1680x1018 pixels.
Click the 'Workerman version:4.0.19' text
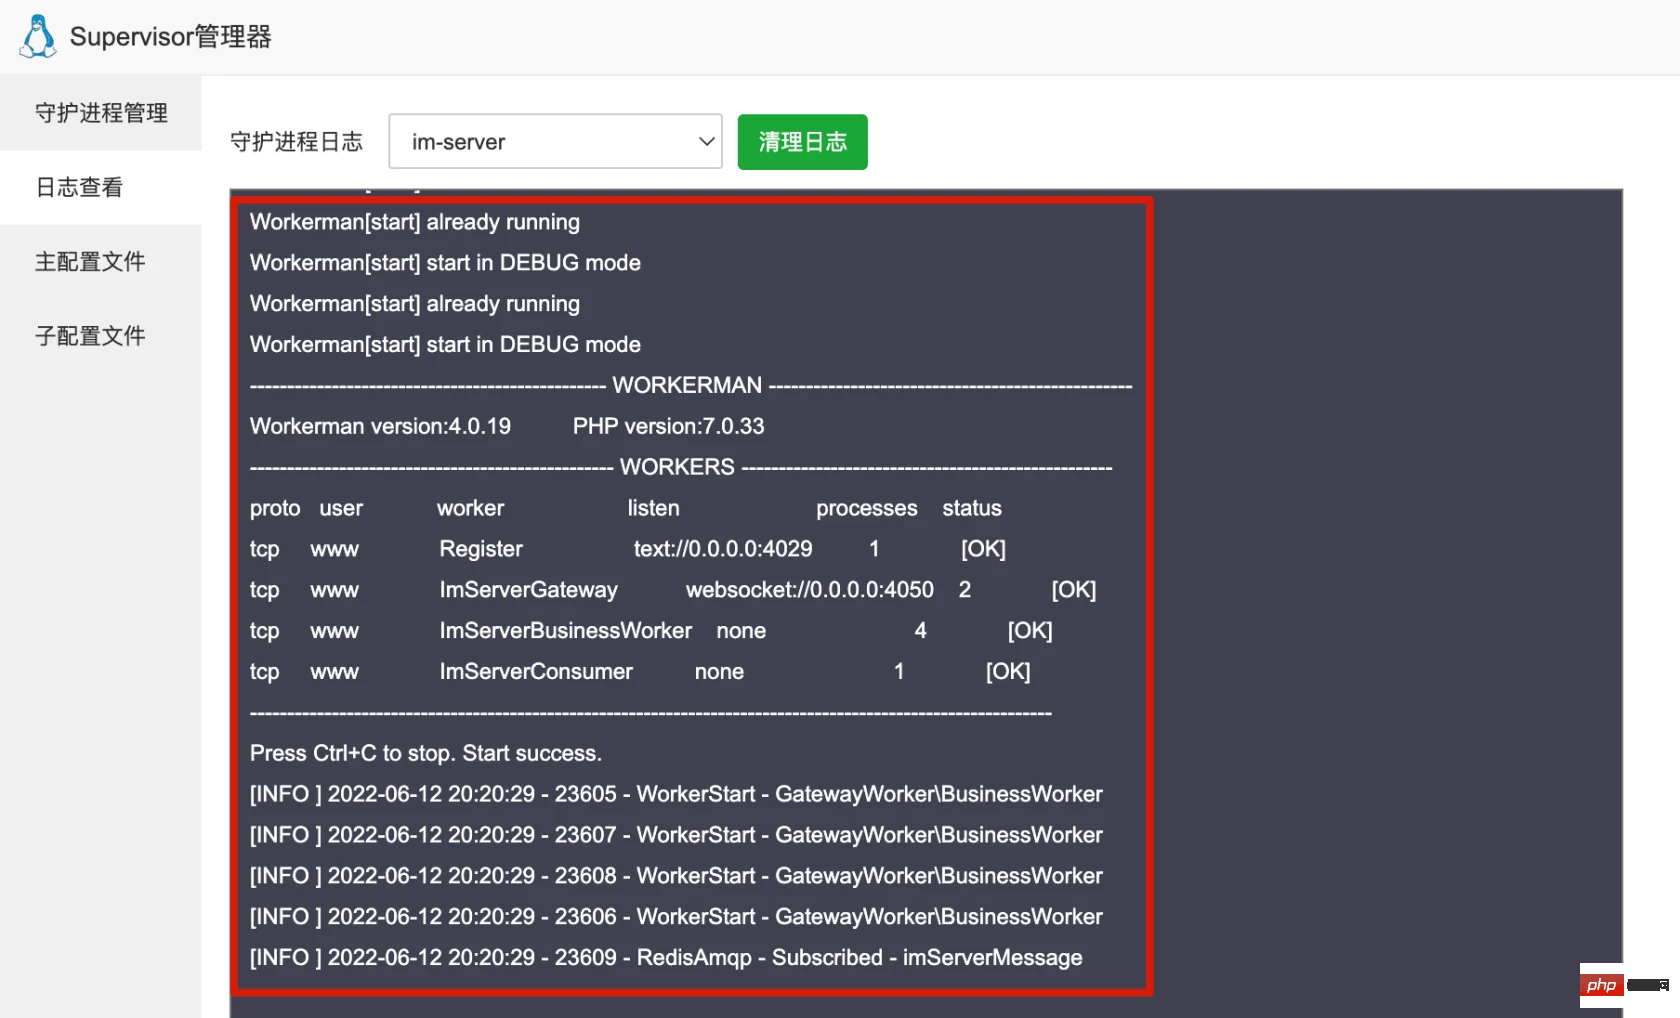[x=380, y=426]
